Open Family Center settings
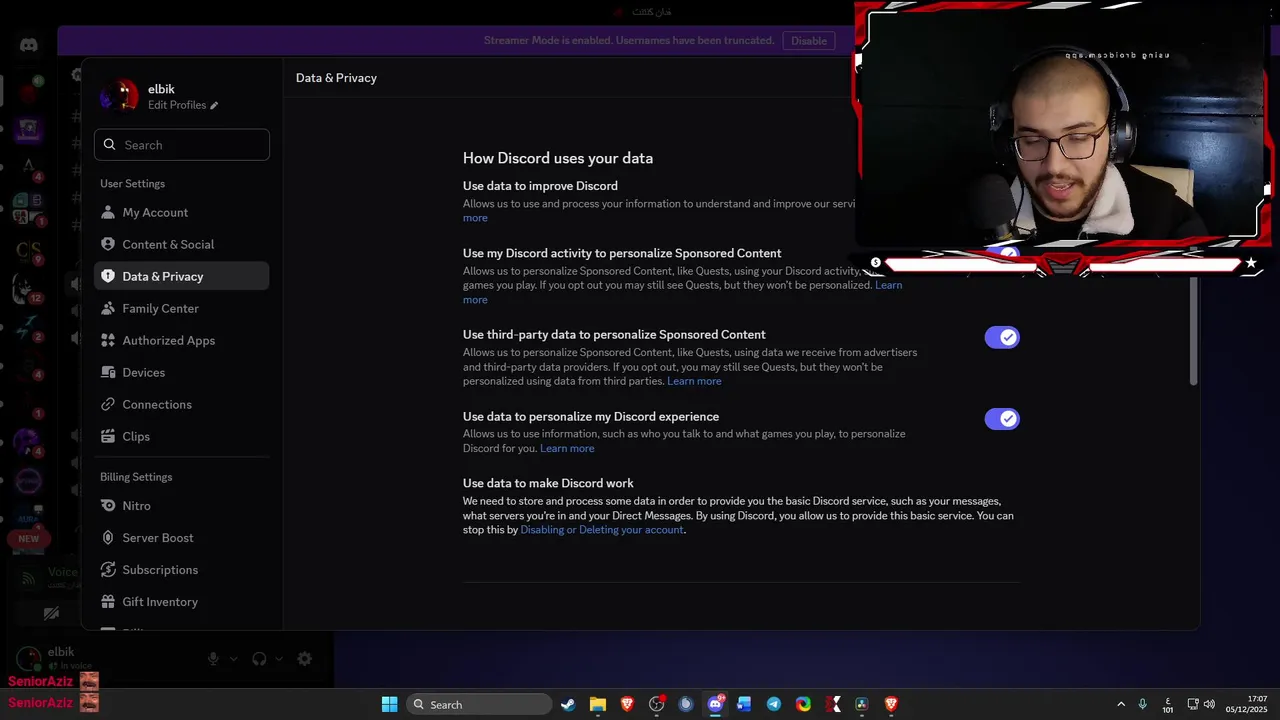Viewport: 1280px width, 720px height. 181,308
